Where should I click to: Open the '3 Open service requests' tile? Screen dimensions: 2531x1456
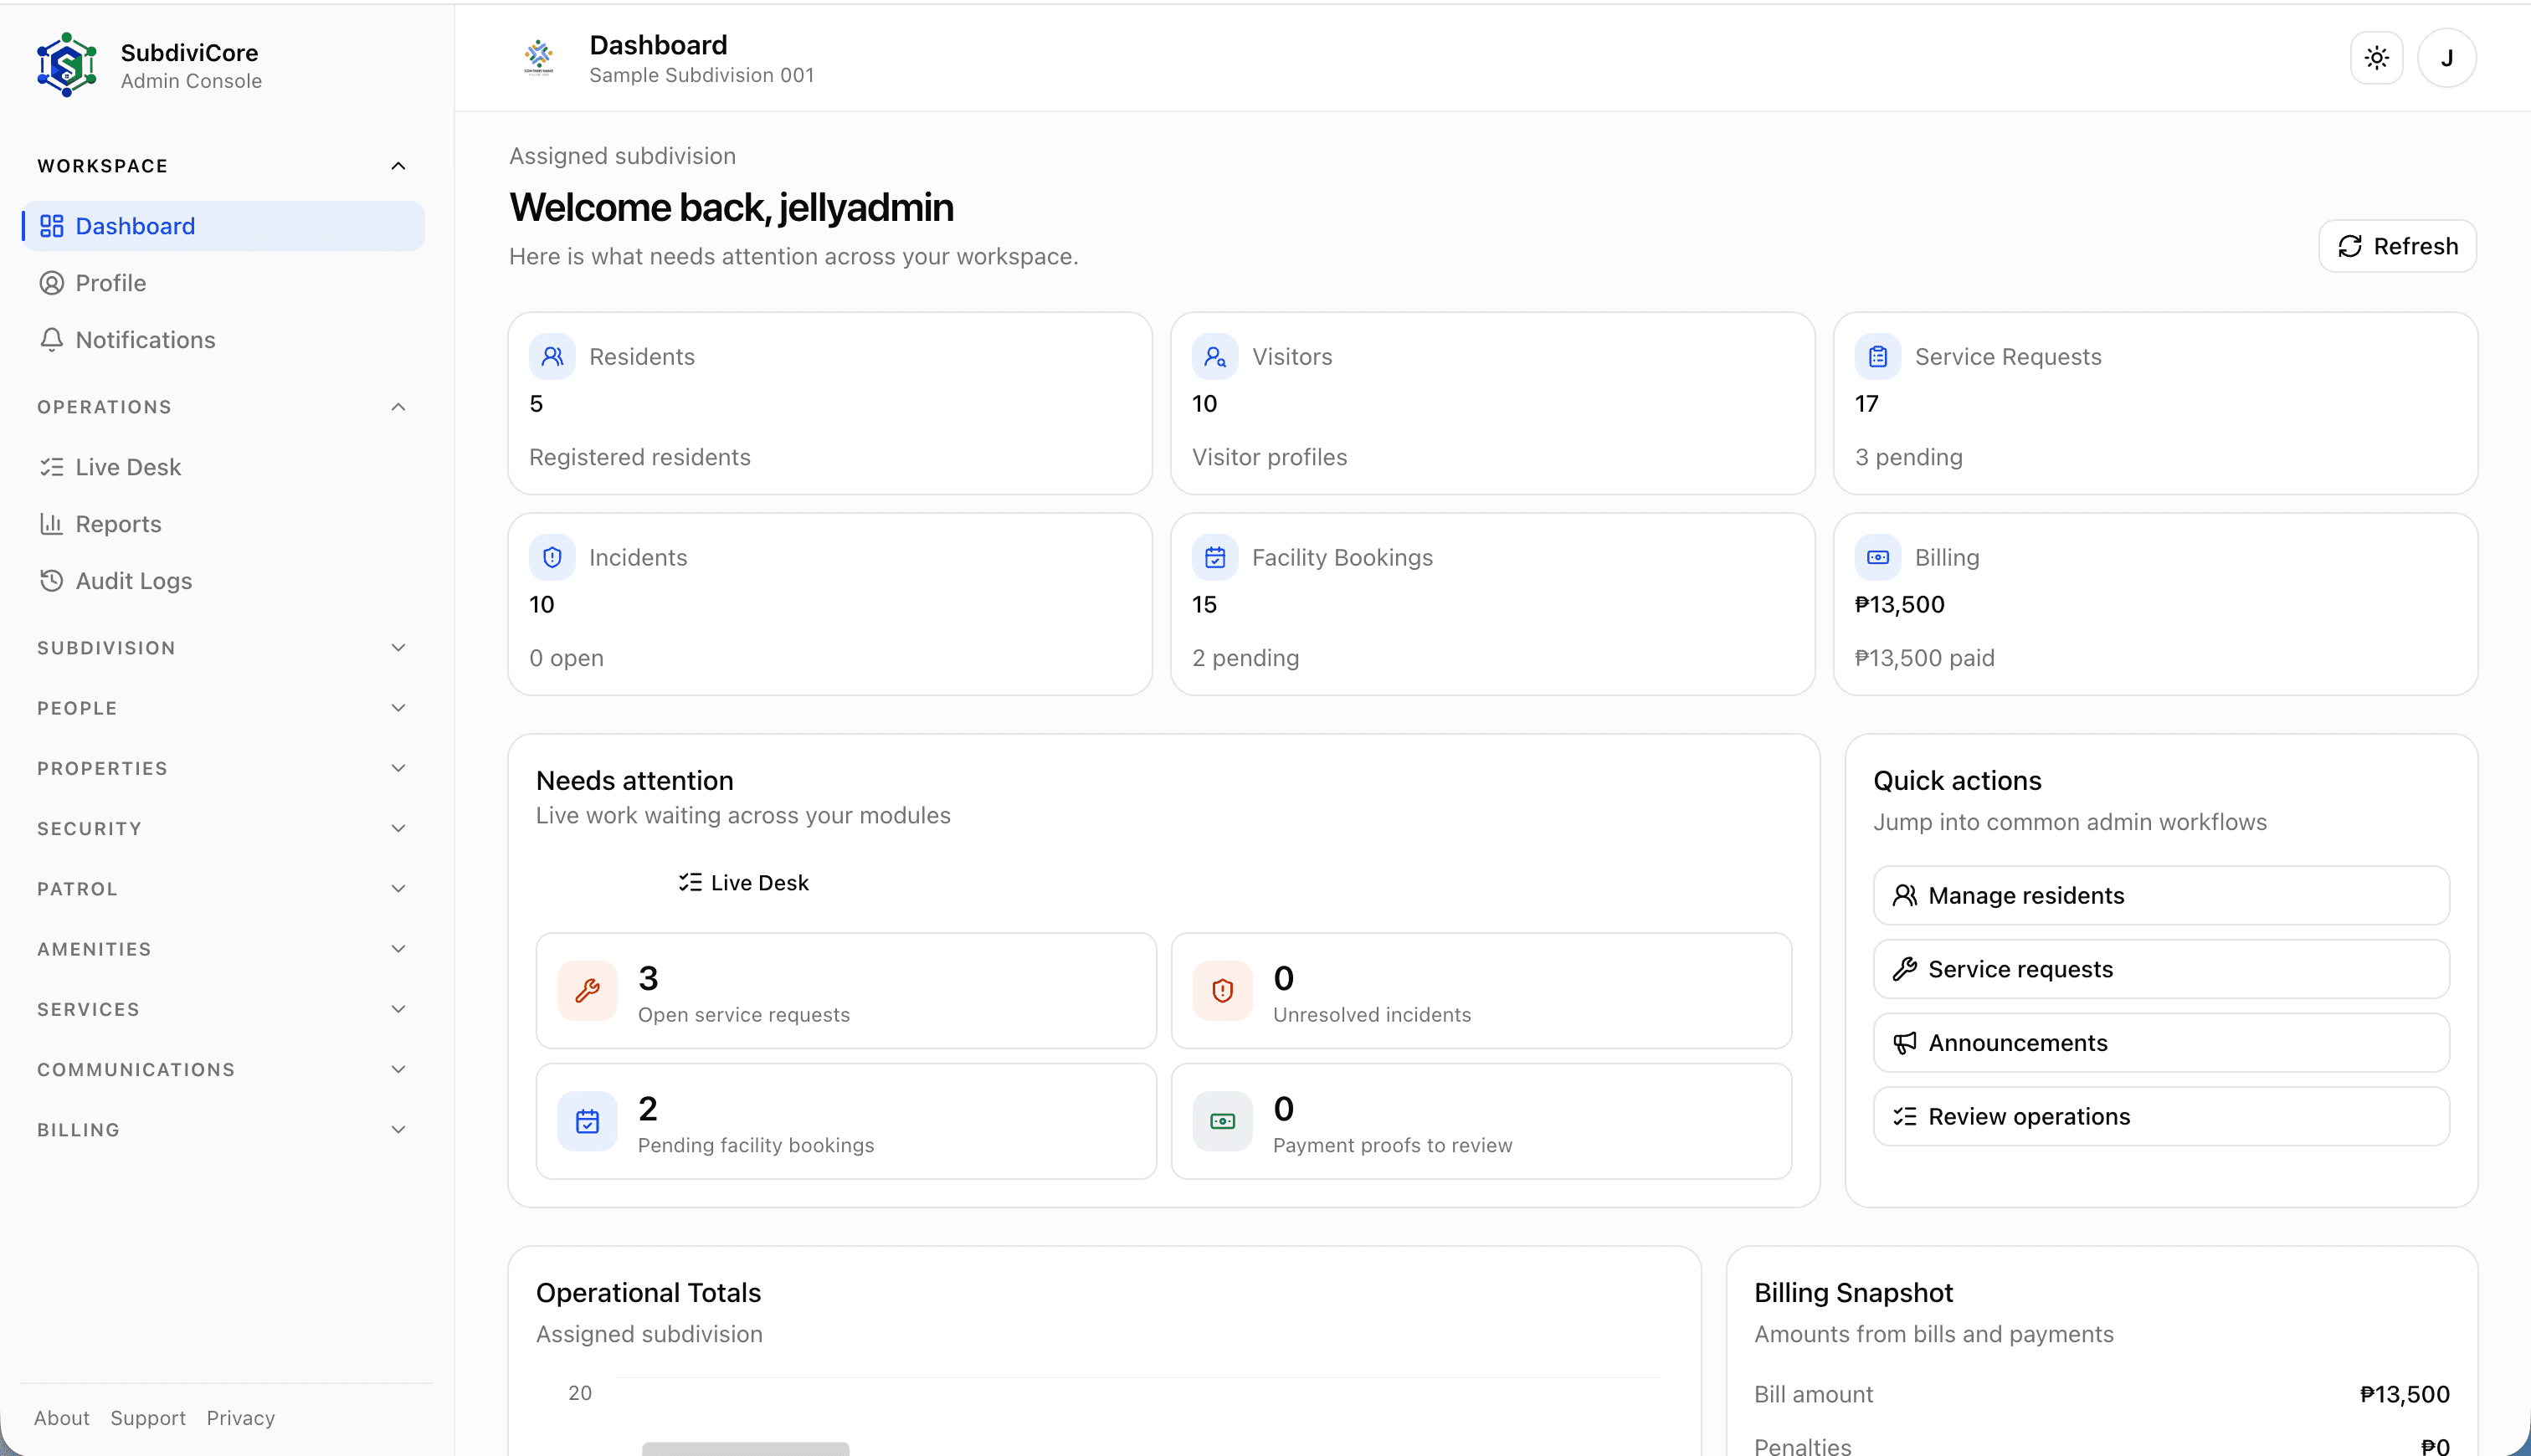846,990
